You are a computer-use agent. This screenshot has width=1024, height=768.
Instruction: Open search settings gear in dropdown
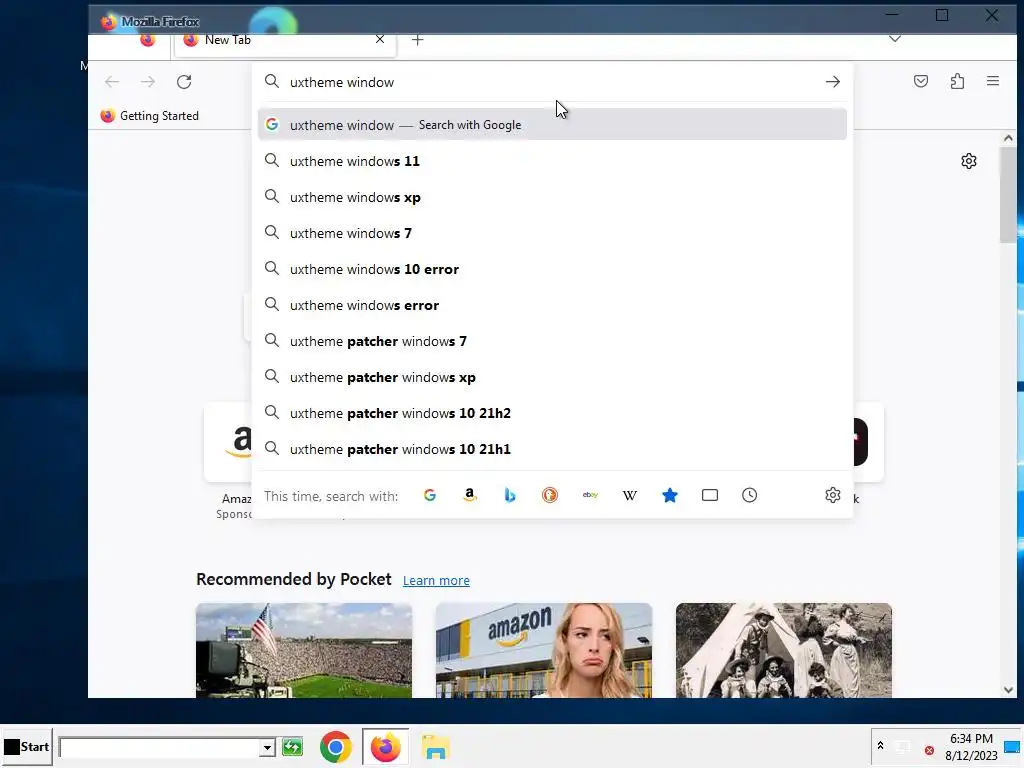pos(833,495)
